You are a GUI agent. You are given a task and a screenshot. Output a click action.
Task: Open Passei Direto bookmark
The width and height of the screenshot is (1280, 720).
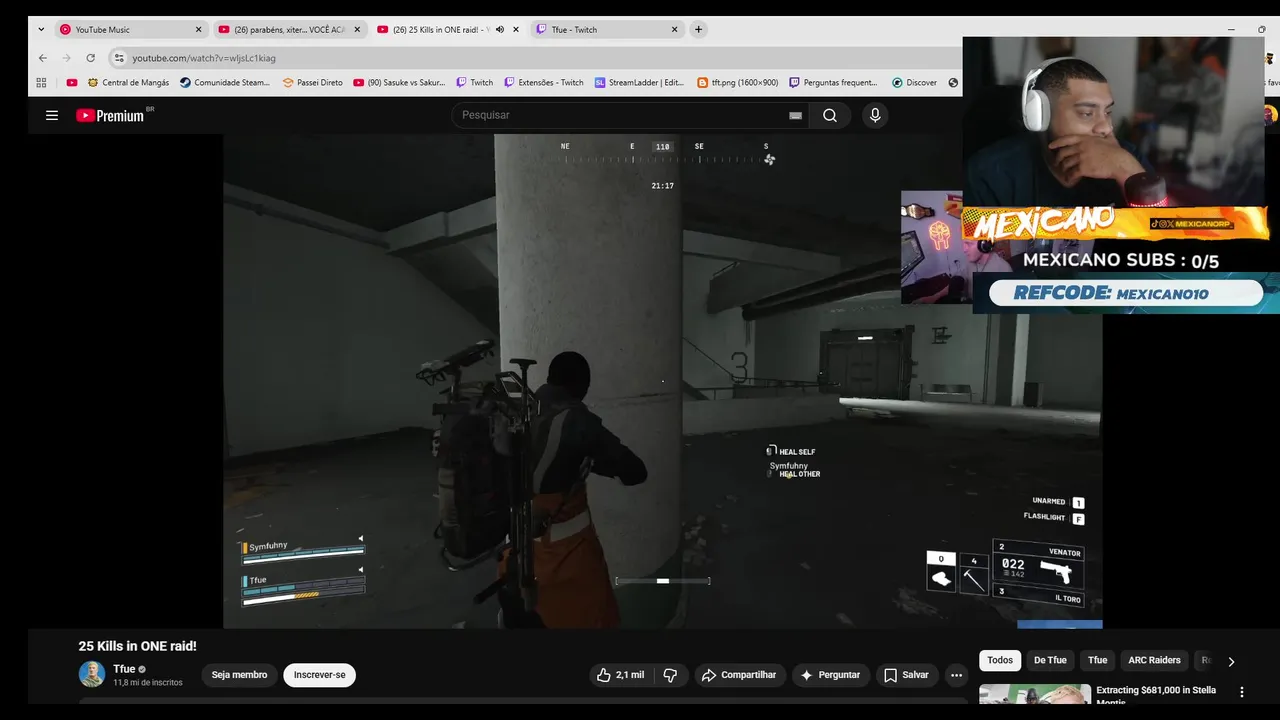click(311, 83)
